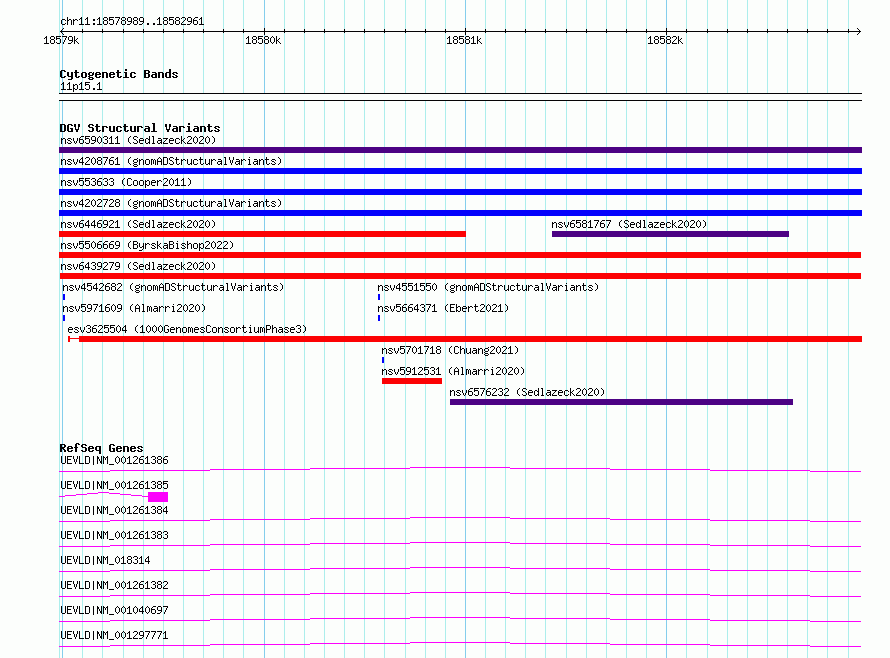
Task: Open the nsv6581767 Sedlazeck2020 purple bar
Action: (x=670, y=234)
